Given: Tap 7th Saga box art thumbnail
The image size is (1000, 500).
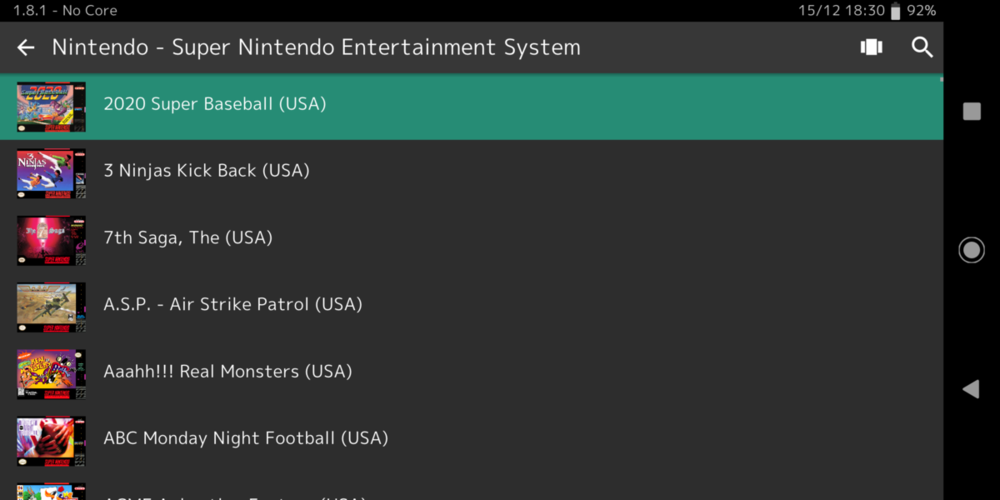Looking at the screenshot, I should pos(51,240).
